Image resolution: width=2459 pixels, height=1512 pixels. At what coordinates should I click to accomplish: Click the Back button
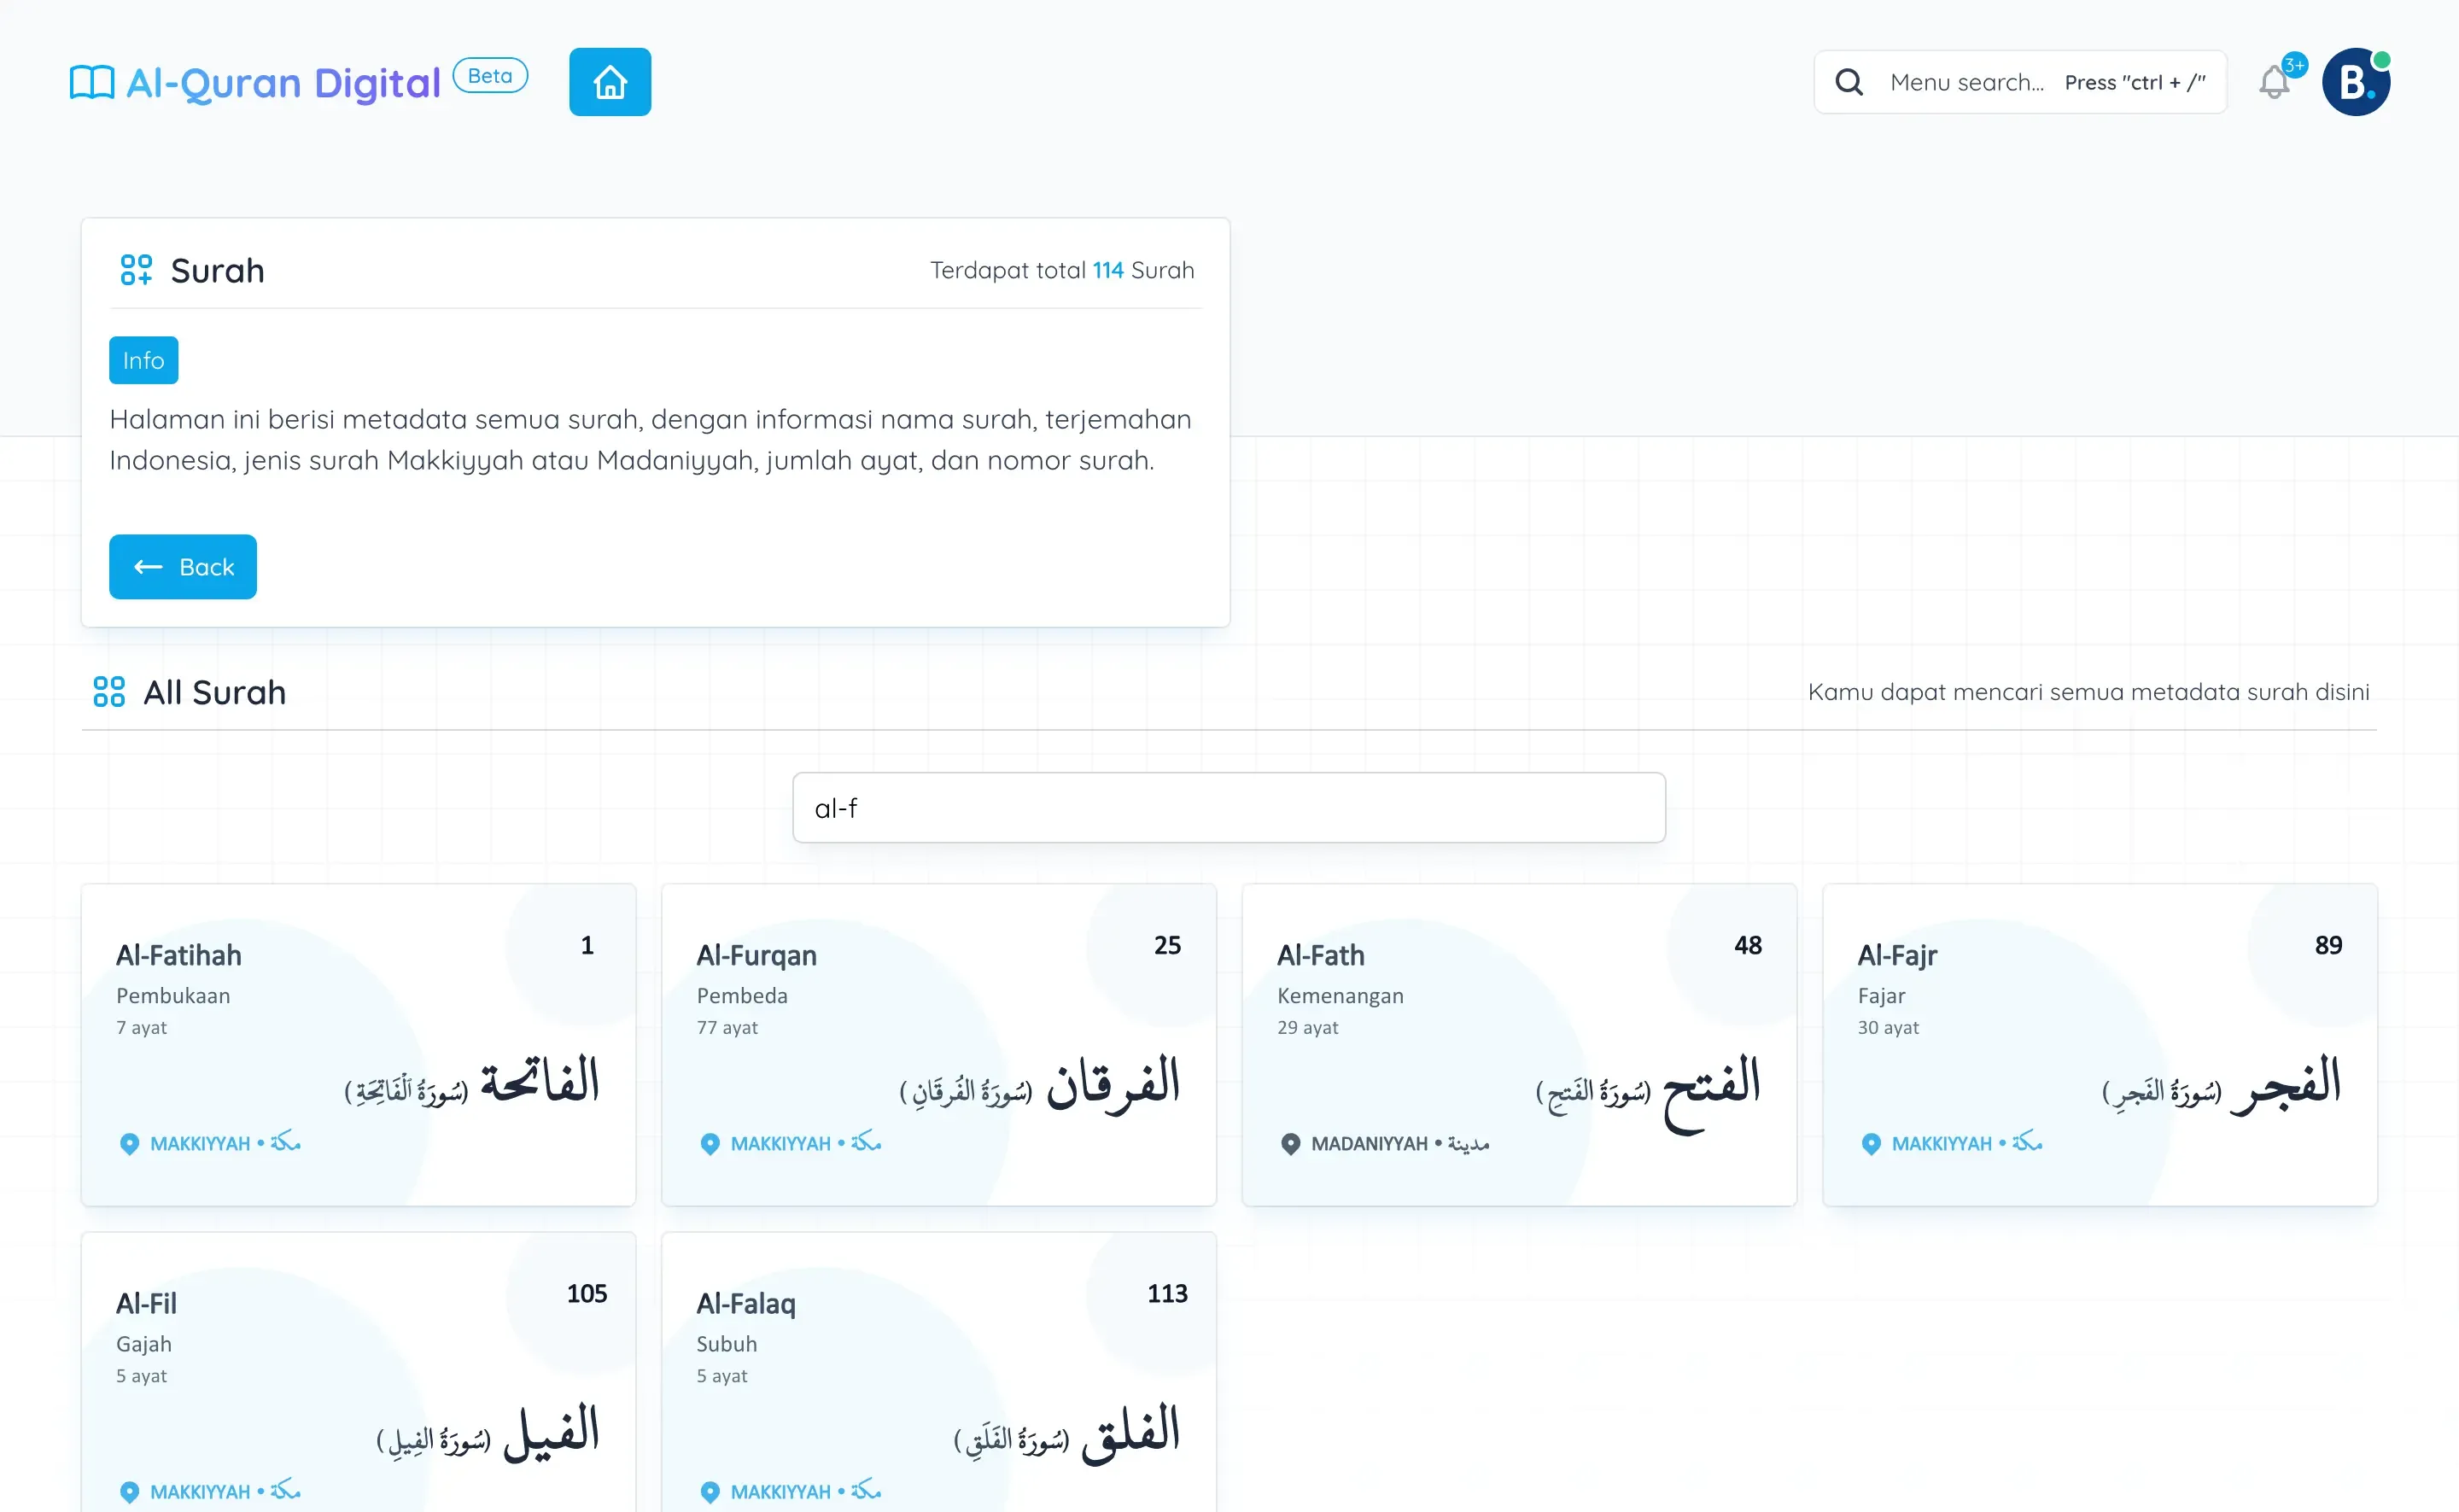click(183, 565)
